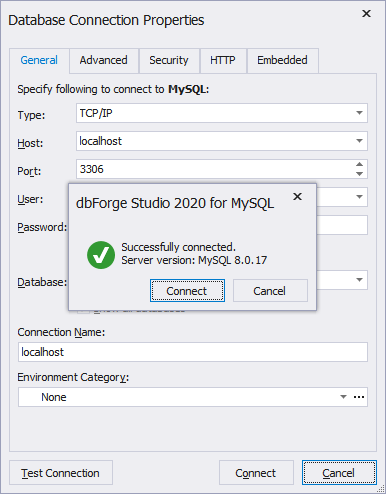This screenshot has height=494, width=386.
Task: Close the Database Connection Properties dialog
Action: click(x=366, y=14)
